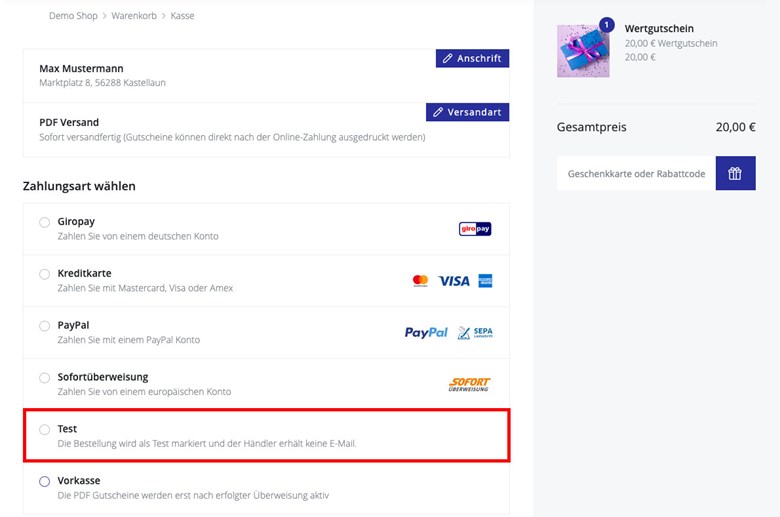780x517 pixels.
Task: Change shipping via the Versandart button
Action: pyautogui.click(x=468, y=112)
